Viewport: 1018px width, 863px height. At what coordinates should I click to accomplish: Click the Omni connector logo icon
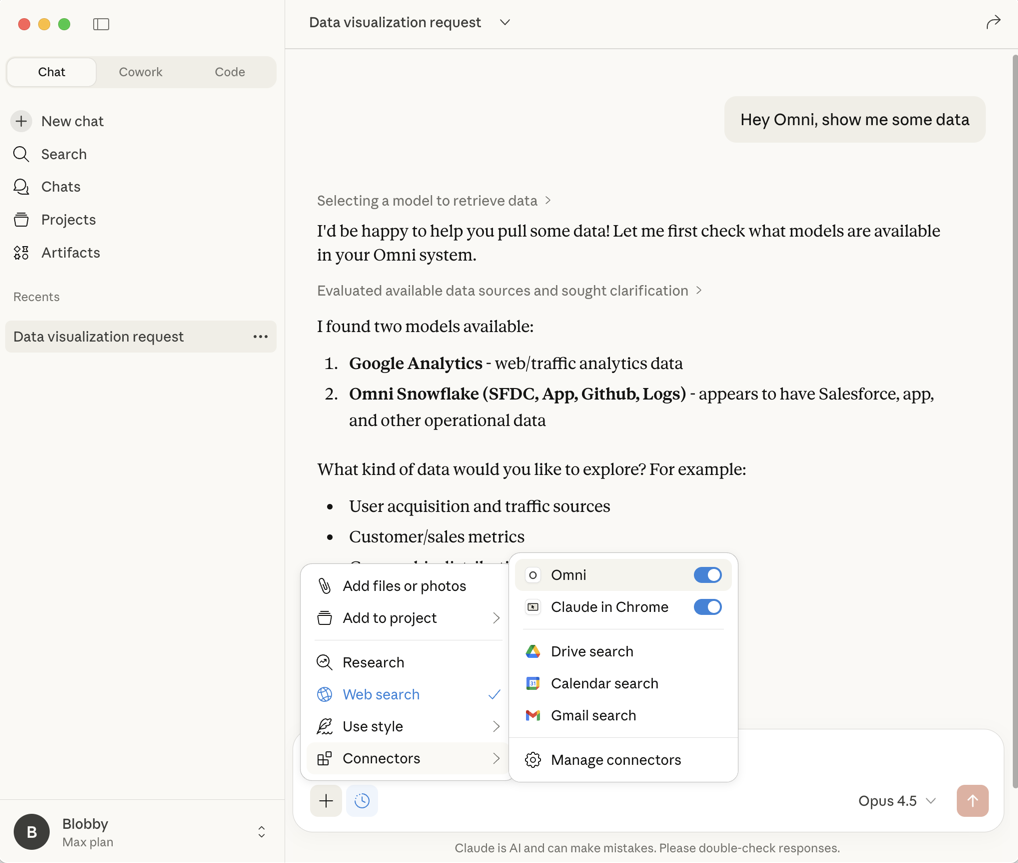[x=532, y=575]
